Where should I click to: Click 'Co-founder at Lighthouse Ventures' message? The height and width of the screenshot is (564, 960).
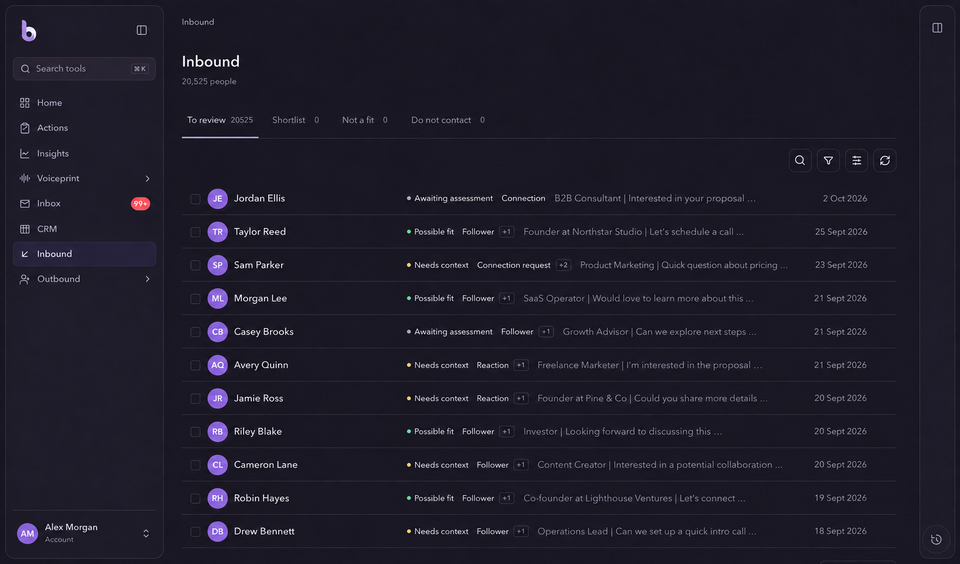634,498
